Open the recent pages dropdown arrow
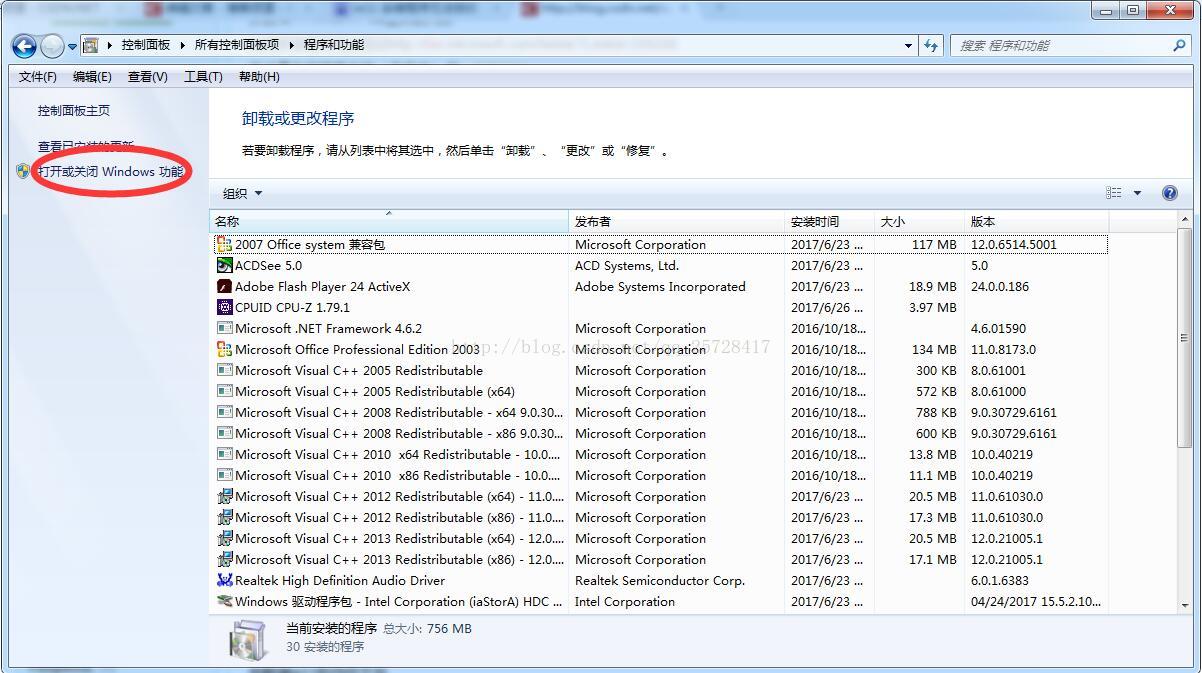Image resolution: width=1202 pixels, height=673 pixels. pos(72,47)
